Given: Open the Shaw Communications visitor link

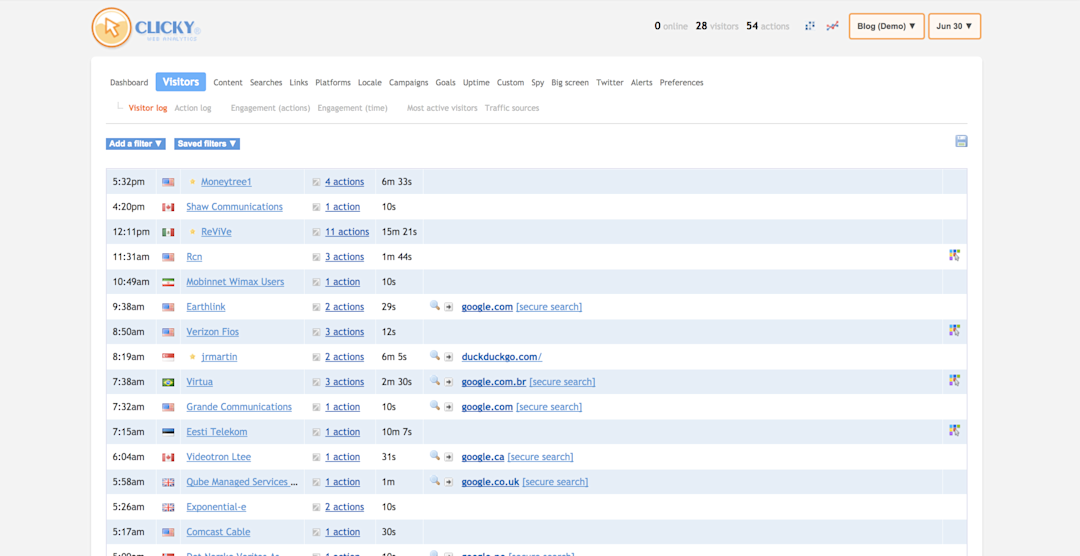Looking at the screenshot, I should coord(234,207).
